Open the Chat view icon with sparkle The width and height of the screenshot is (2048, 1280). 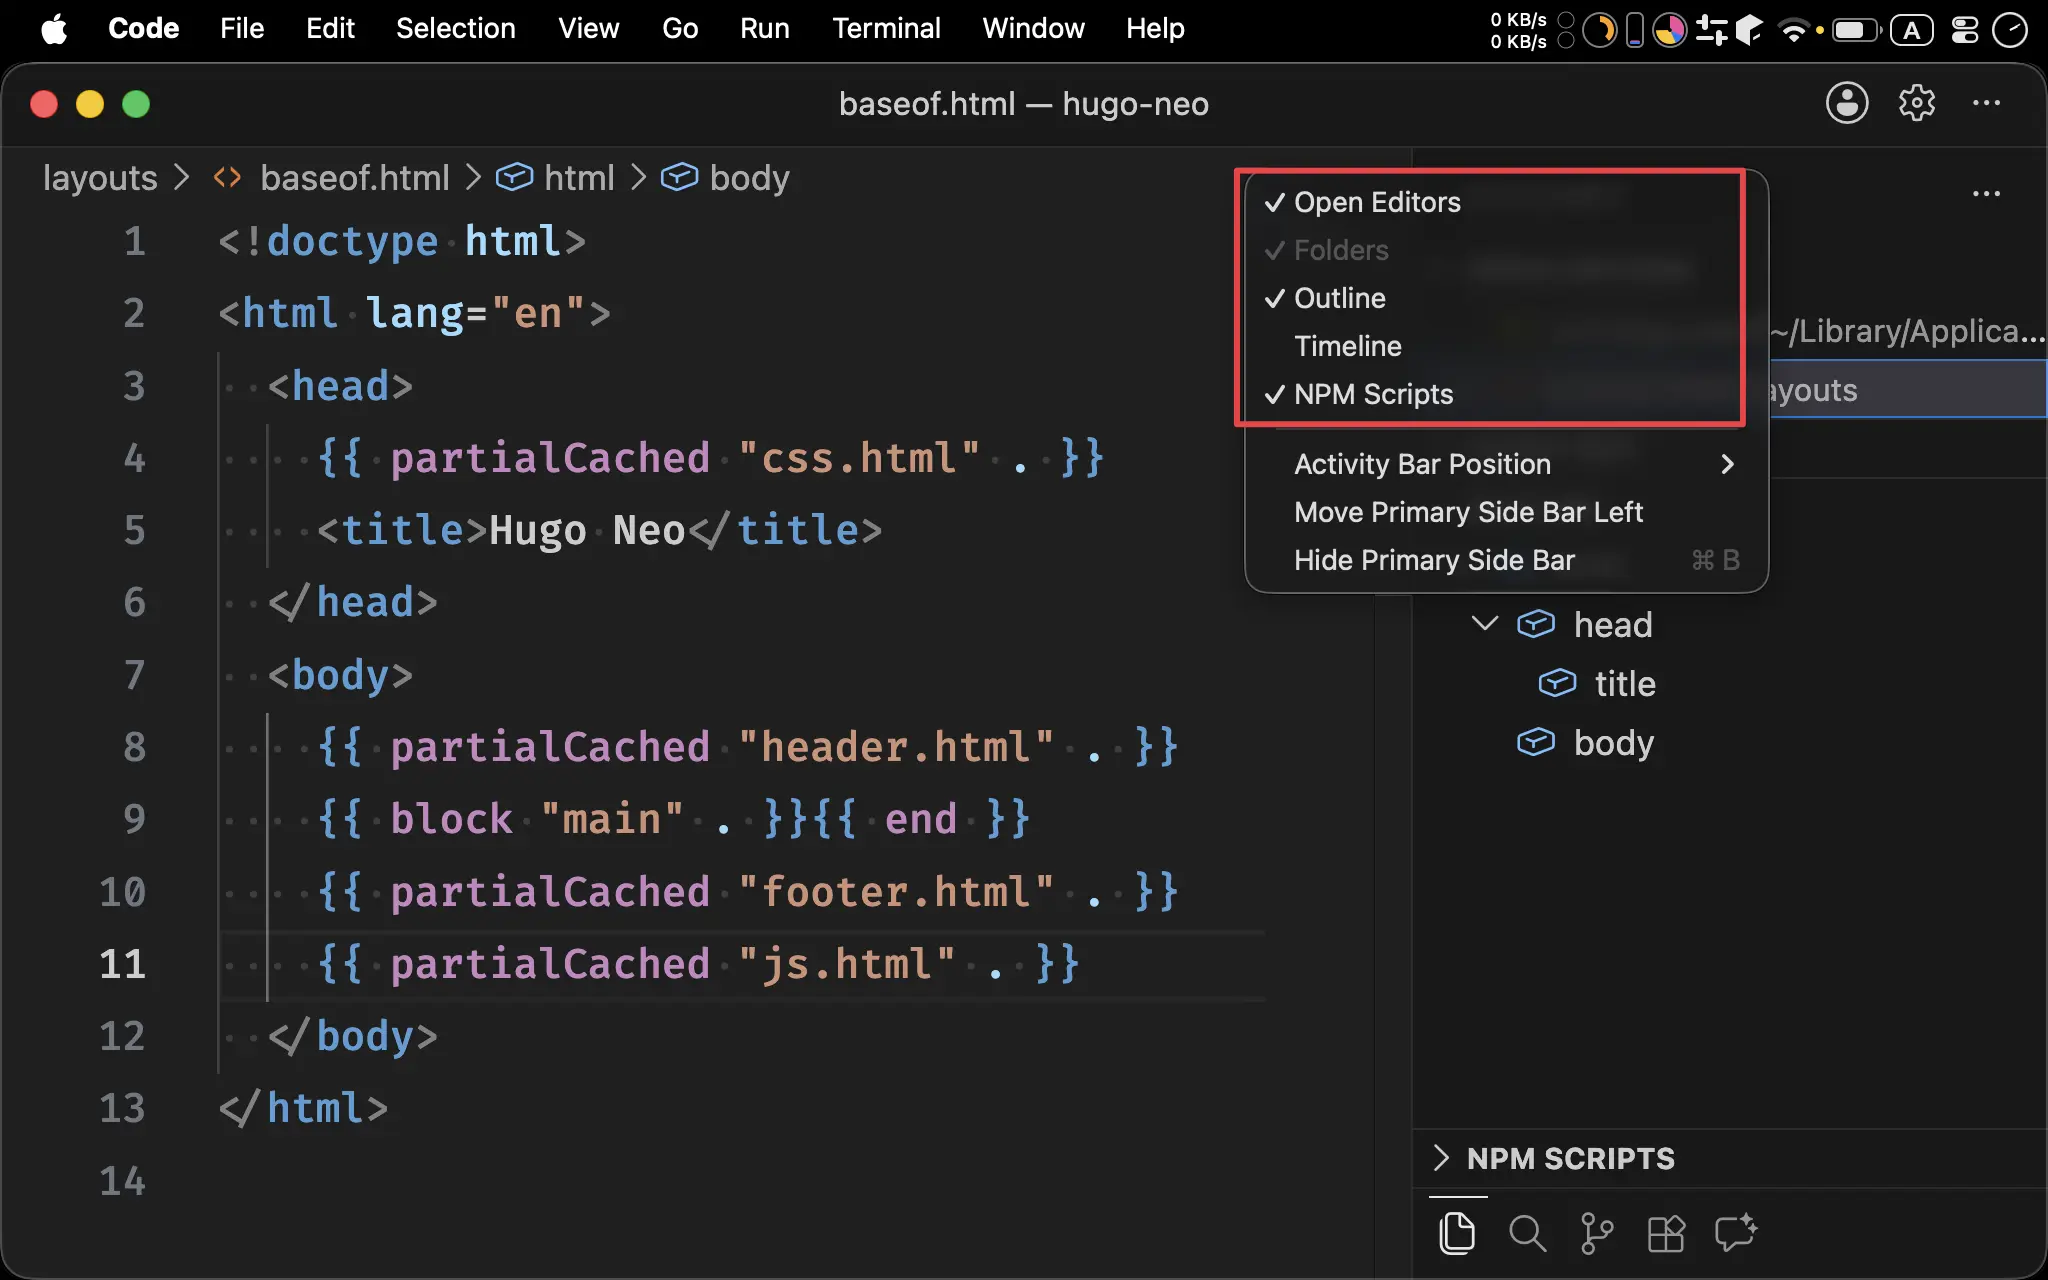1736,1232
